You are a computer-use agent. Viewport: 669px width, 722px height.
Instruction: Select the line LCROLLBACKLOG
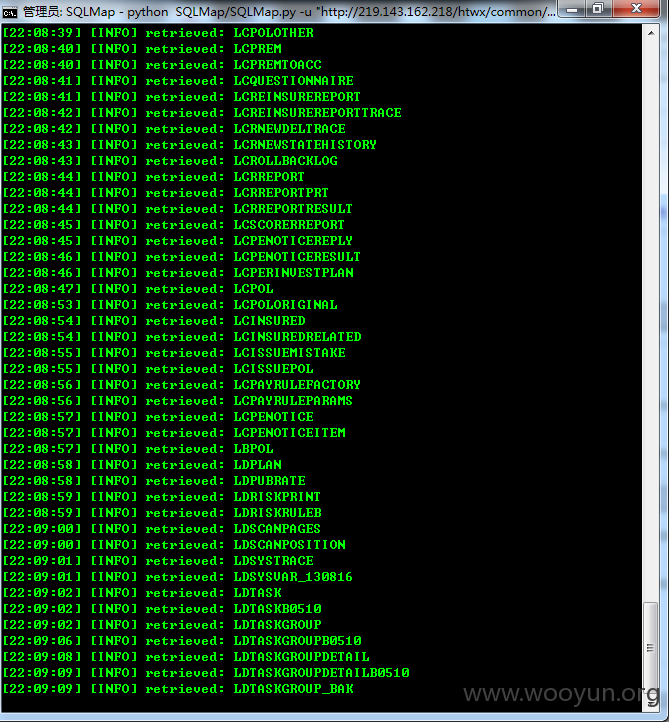170,161
